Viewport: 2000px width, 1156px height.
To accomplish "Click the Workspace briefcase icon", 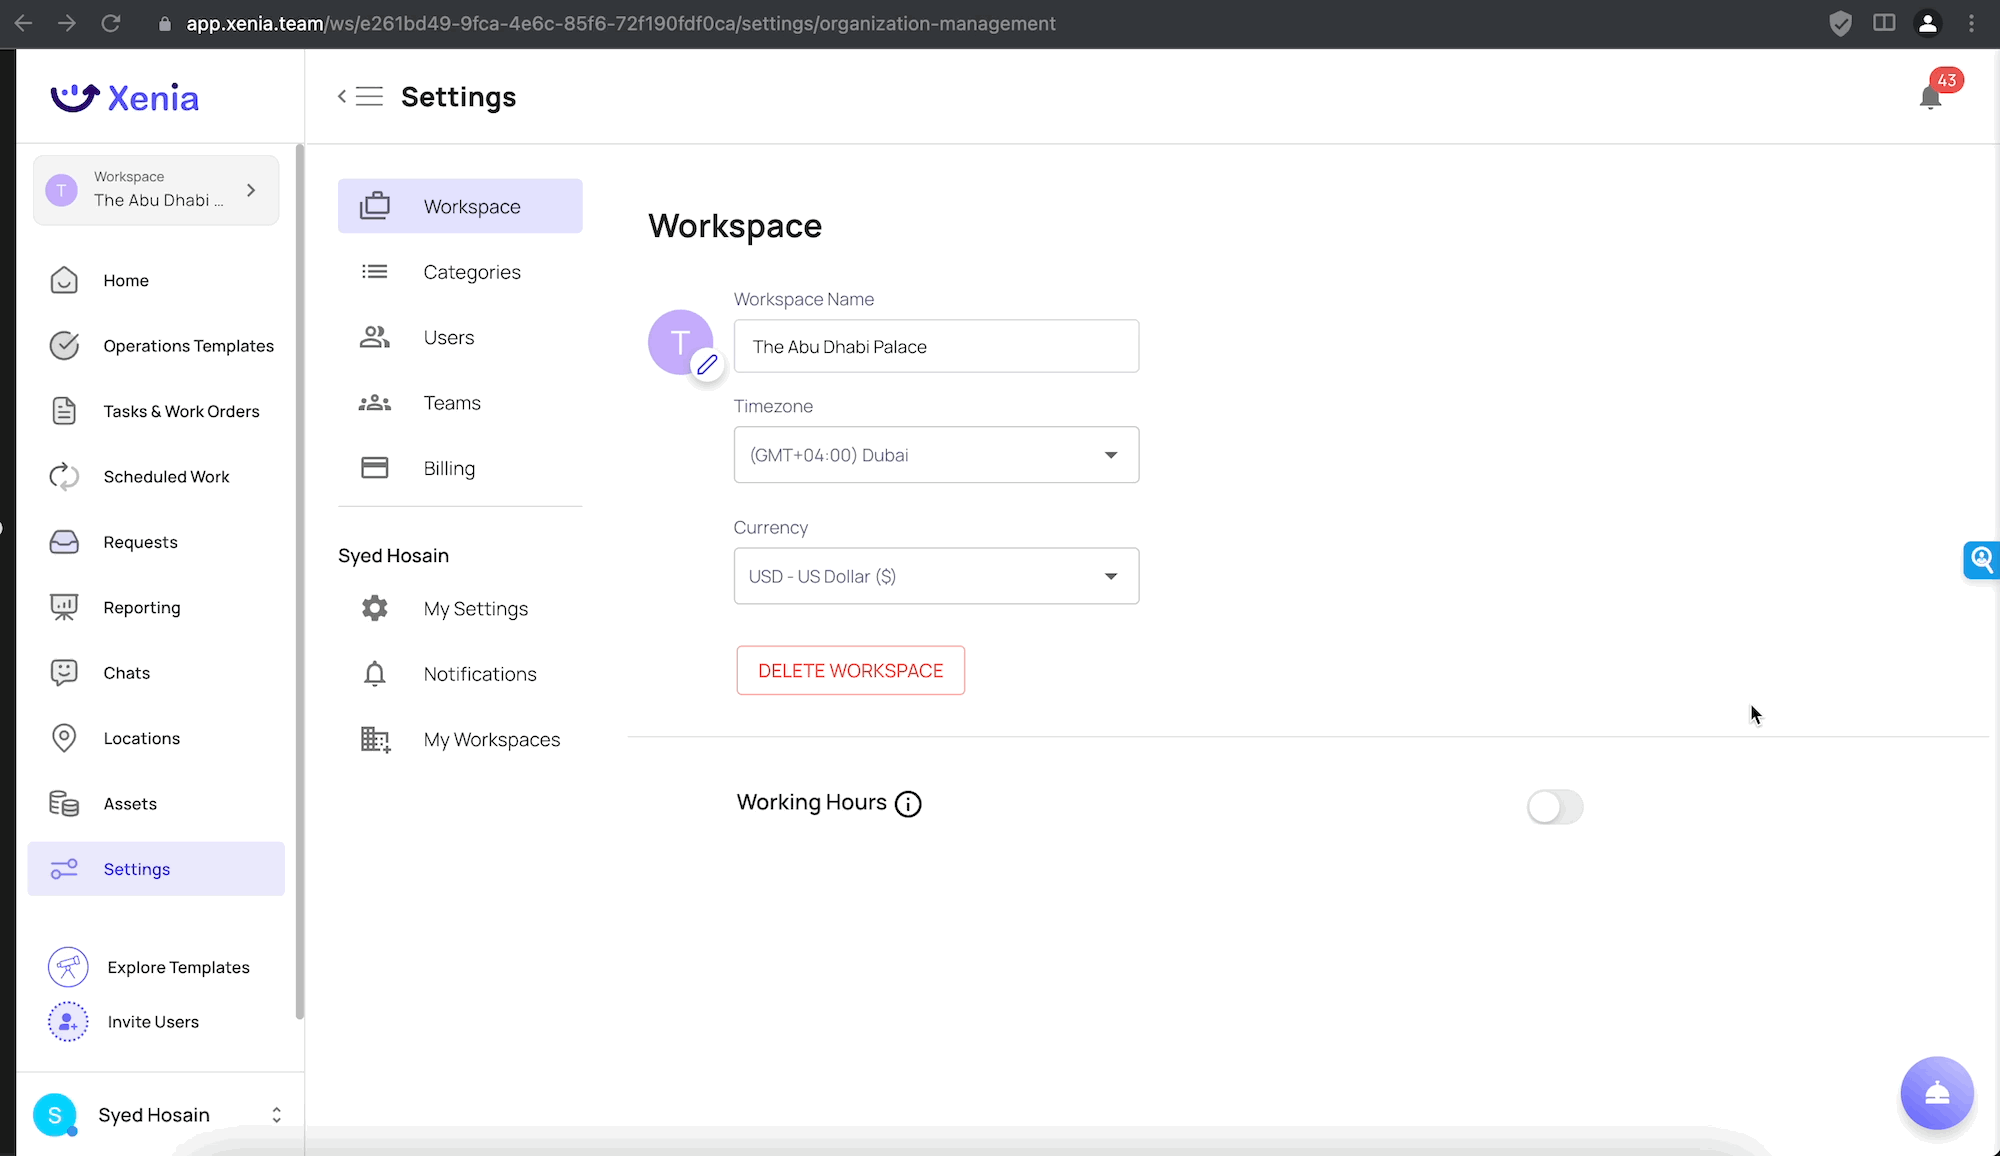I will pyautogui.click(x=375, y=206).
